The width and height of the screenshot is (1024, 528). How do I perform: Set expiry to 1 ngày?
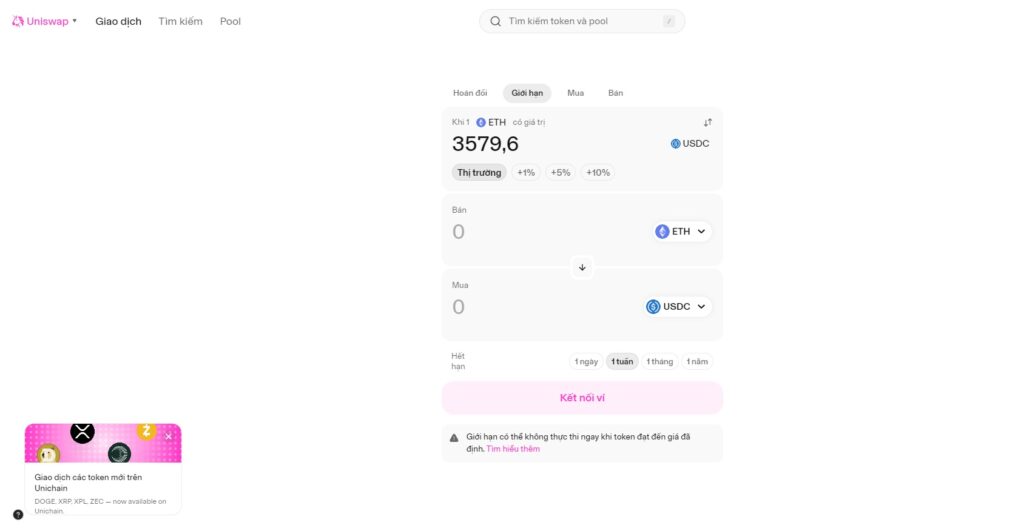586,361
